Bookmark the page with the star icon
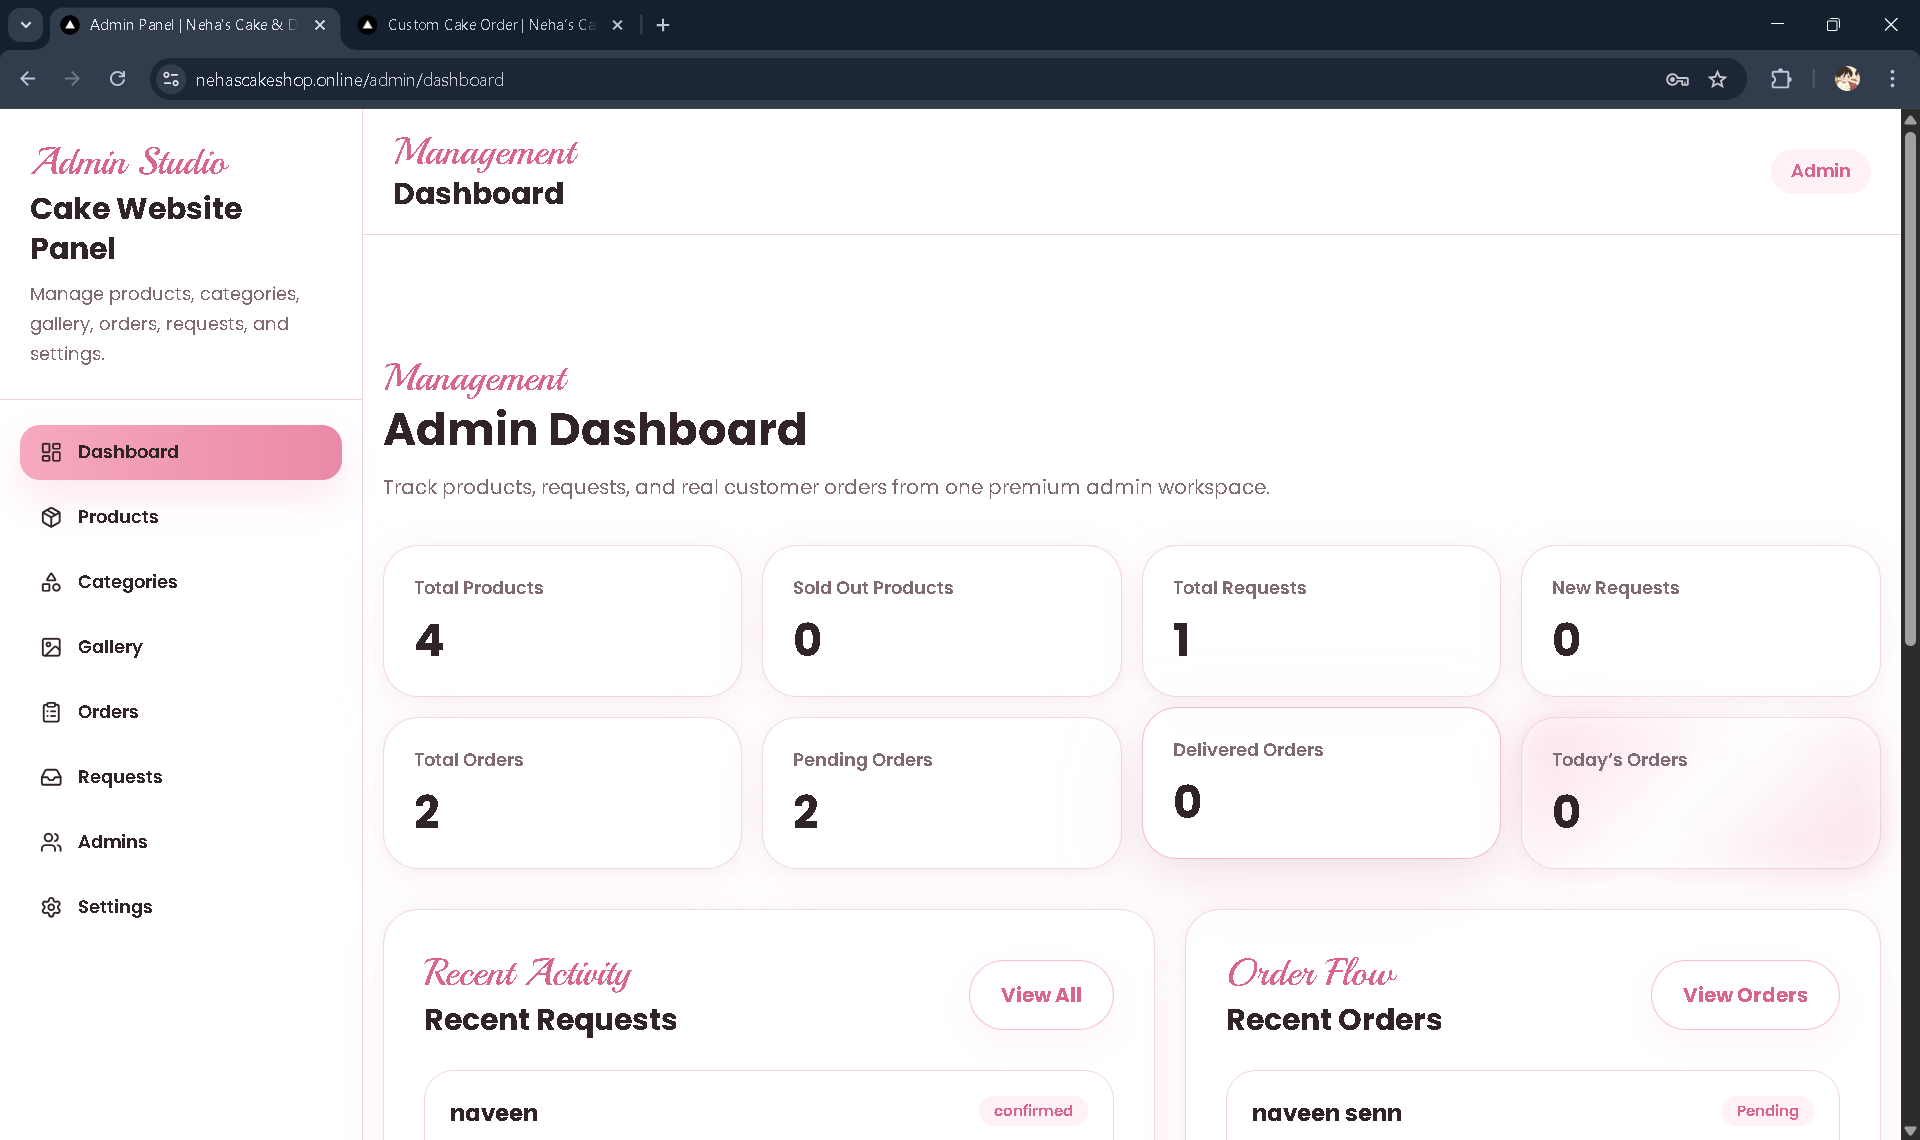 click(1719, 79)
